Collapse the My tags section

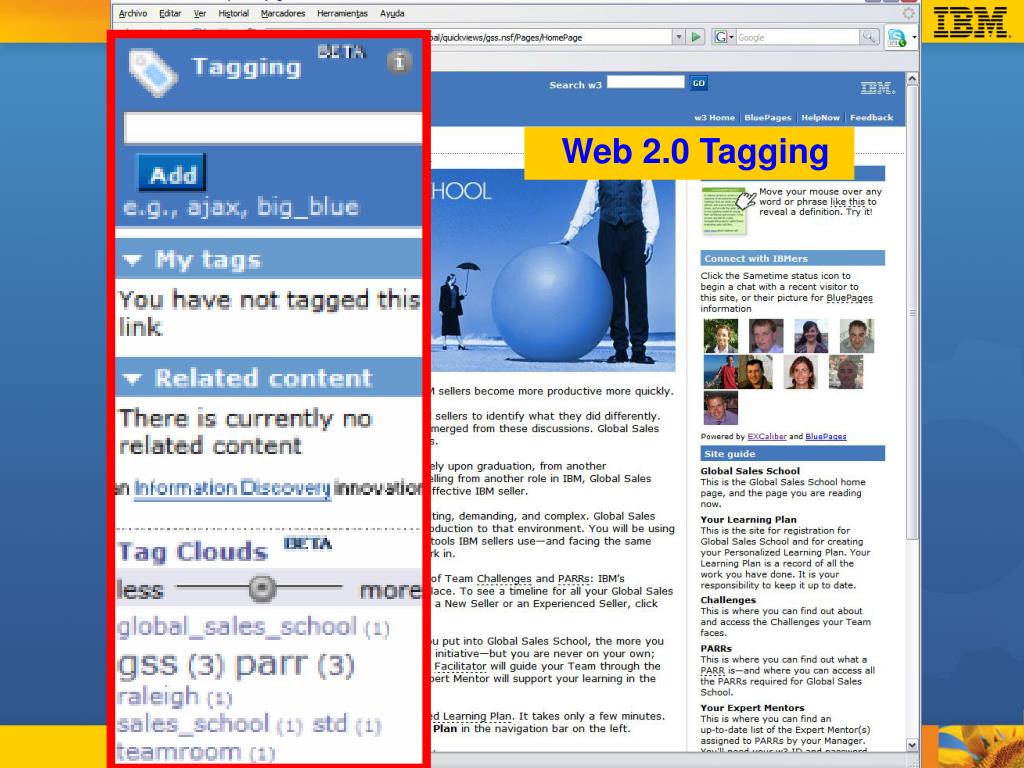coord(133,260)
